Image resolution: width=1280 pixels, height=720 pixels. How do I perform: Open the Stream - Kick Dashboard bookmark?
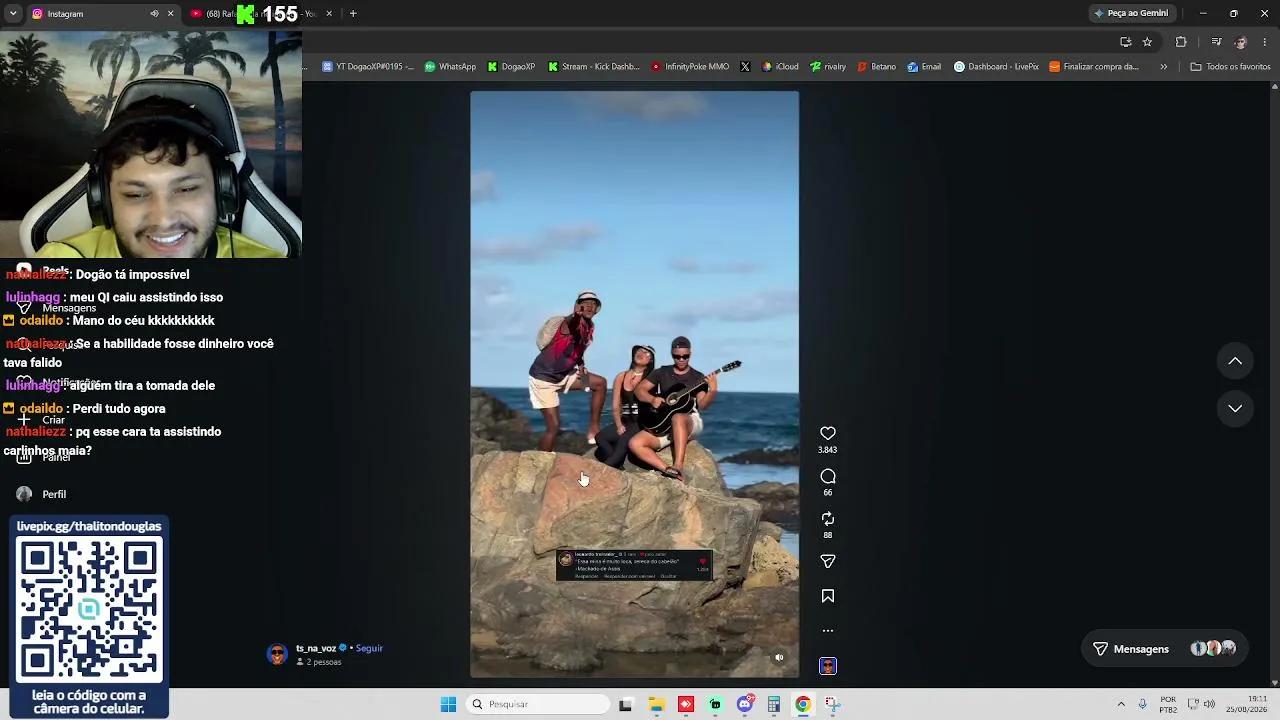coord(593,67)
